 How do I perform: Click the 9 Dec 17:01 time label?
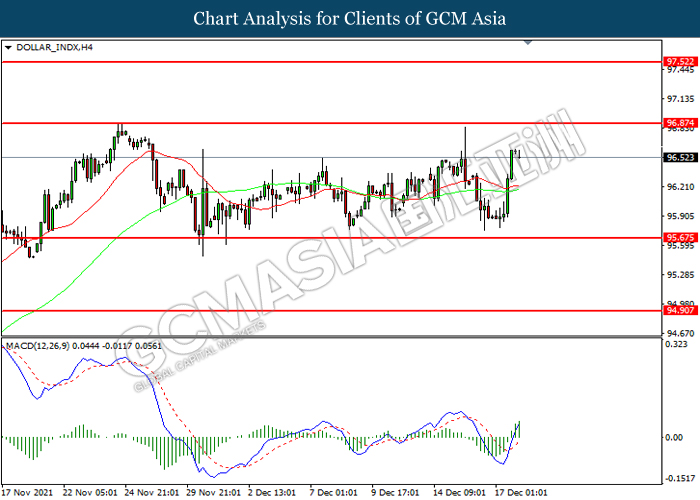coord(395,493)
